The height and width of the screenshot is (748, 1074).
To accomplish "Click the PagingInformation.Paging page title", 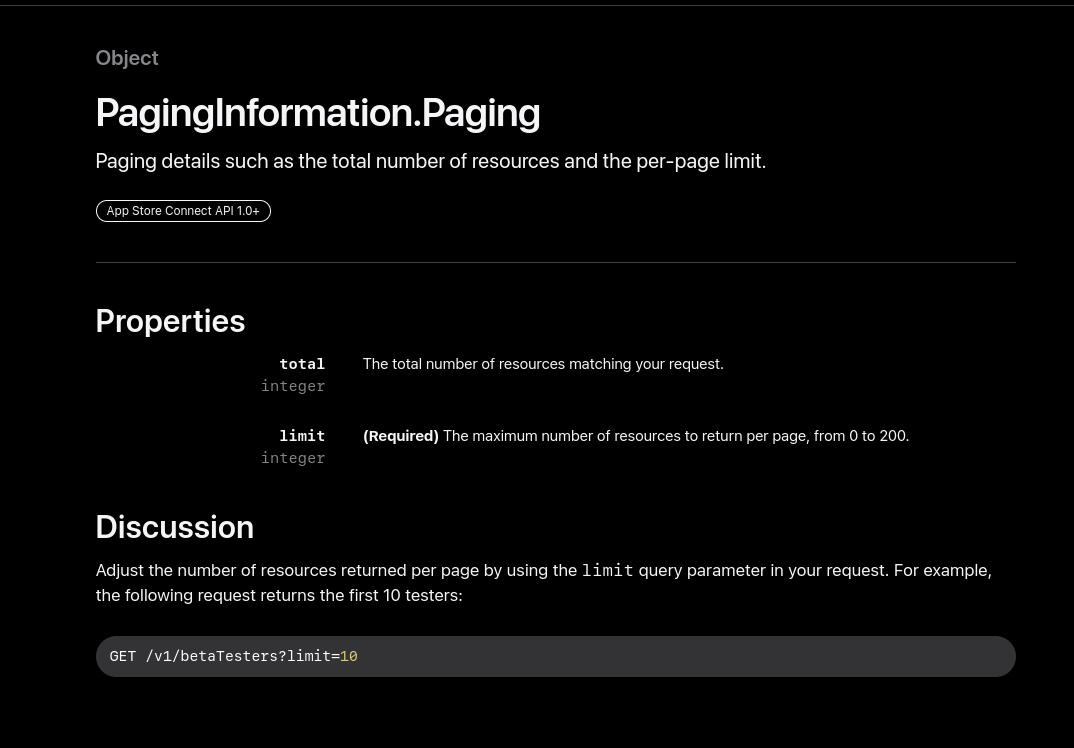I will tap(317, 113).
